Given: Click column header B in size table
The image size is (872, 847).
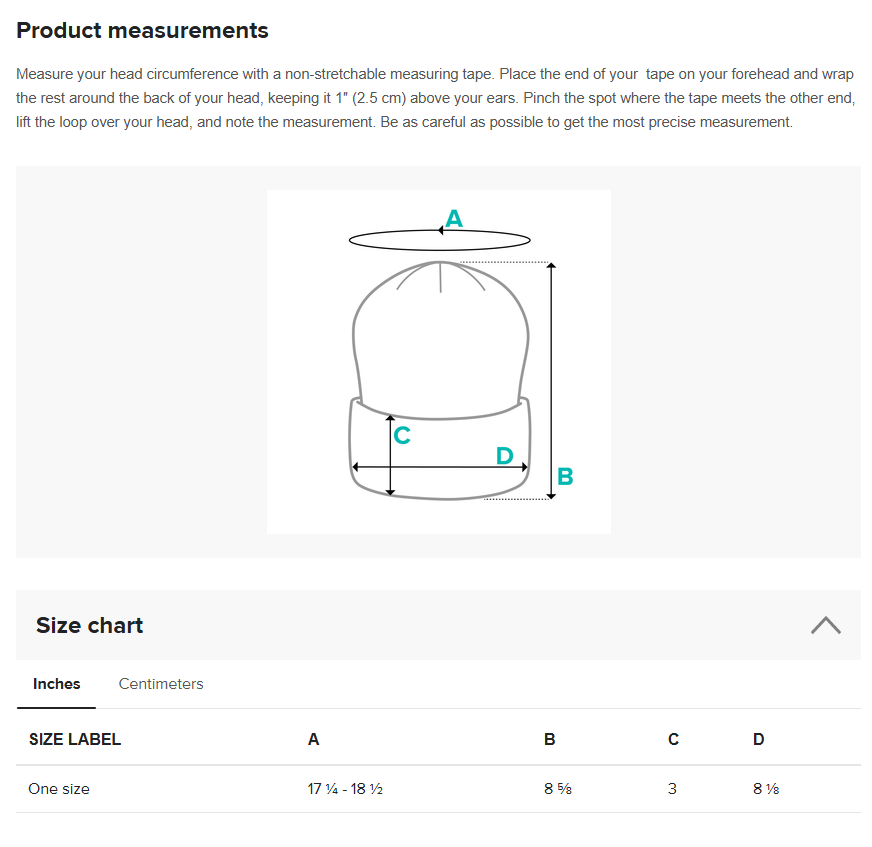Looking at the screenshot, I should coord(549,739).
